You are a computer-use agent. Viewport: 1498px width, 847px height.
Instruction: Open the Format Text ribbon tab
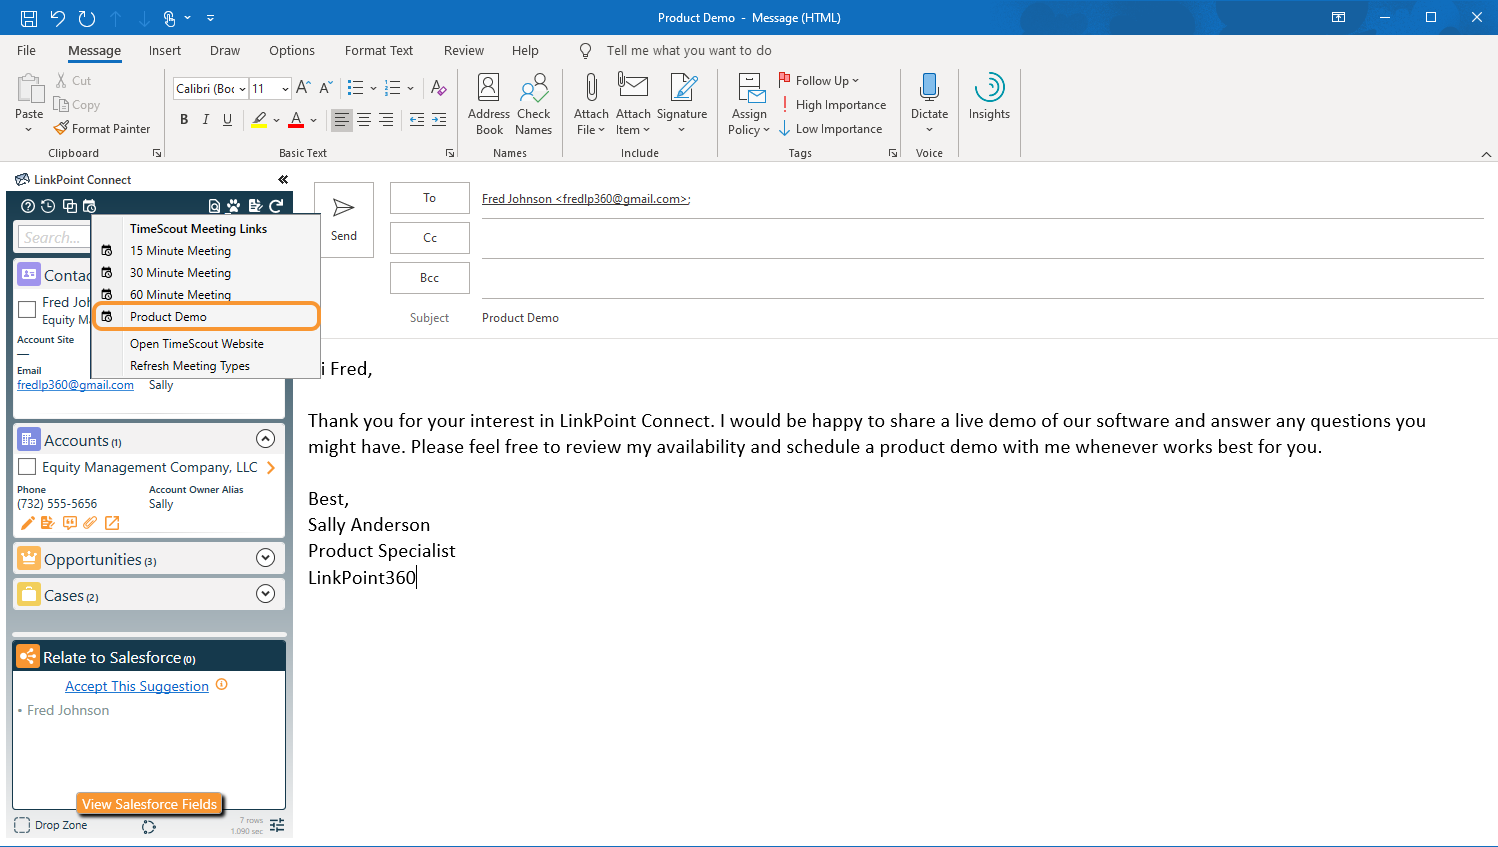click(x=379, y=51)
